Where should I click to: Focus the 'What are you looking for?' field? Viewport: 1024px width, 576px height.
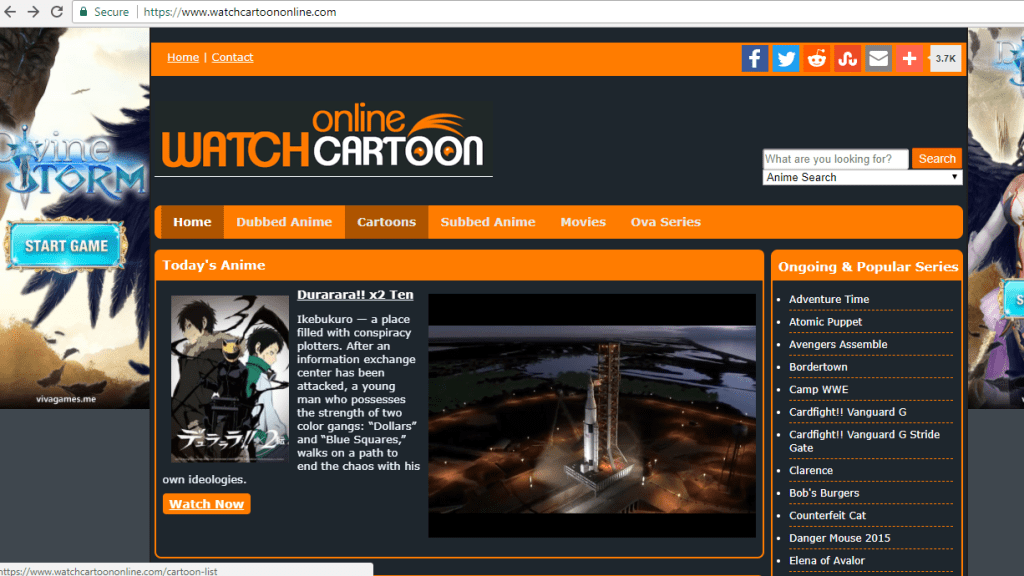tap(835, 159)
